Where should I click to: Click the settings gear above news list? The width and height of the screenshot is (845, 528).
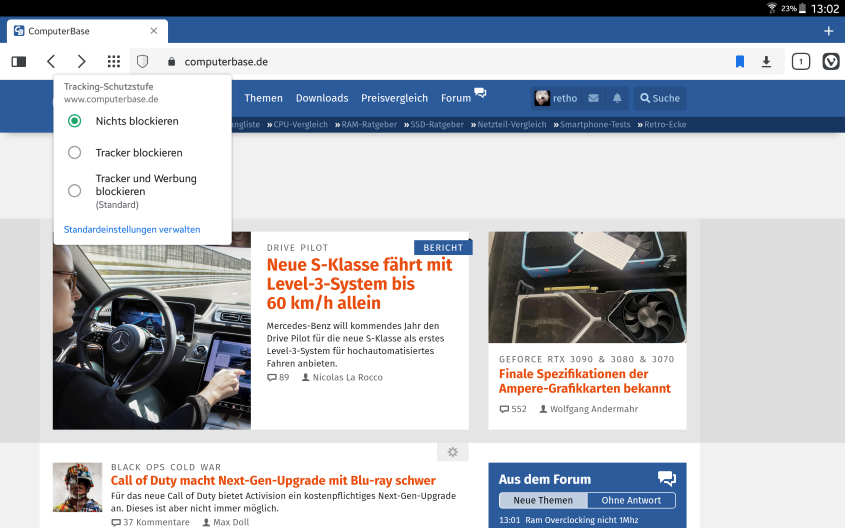coord(453,452)
